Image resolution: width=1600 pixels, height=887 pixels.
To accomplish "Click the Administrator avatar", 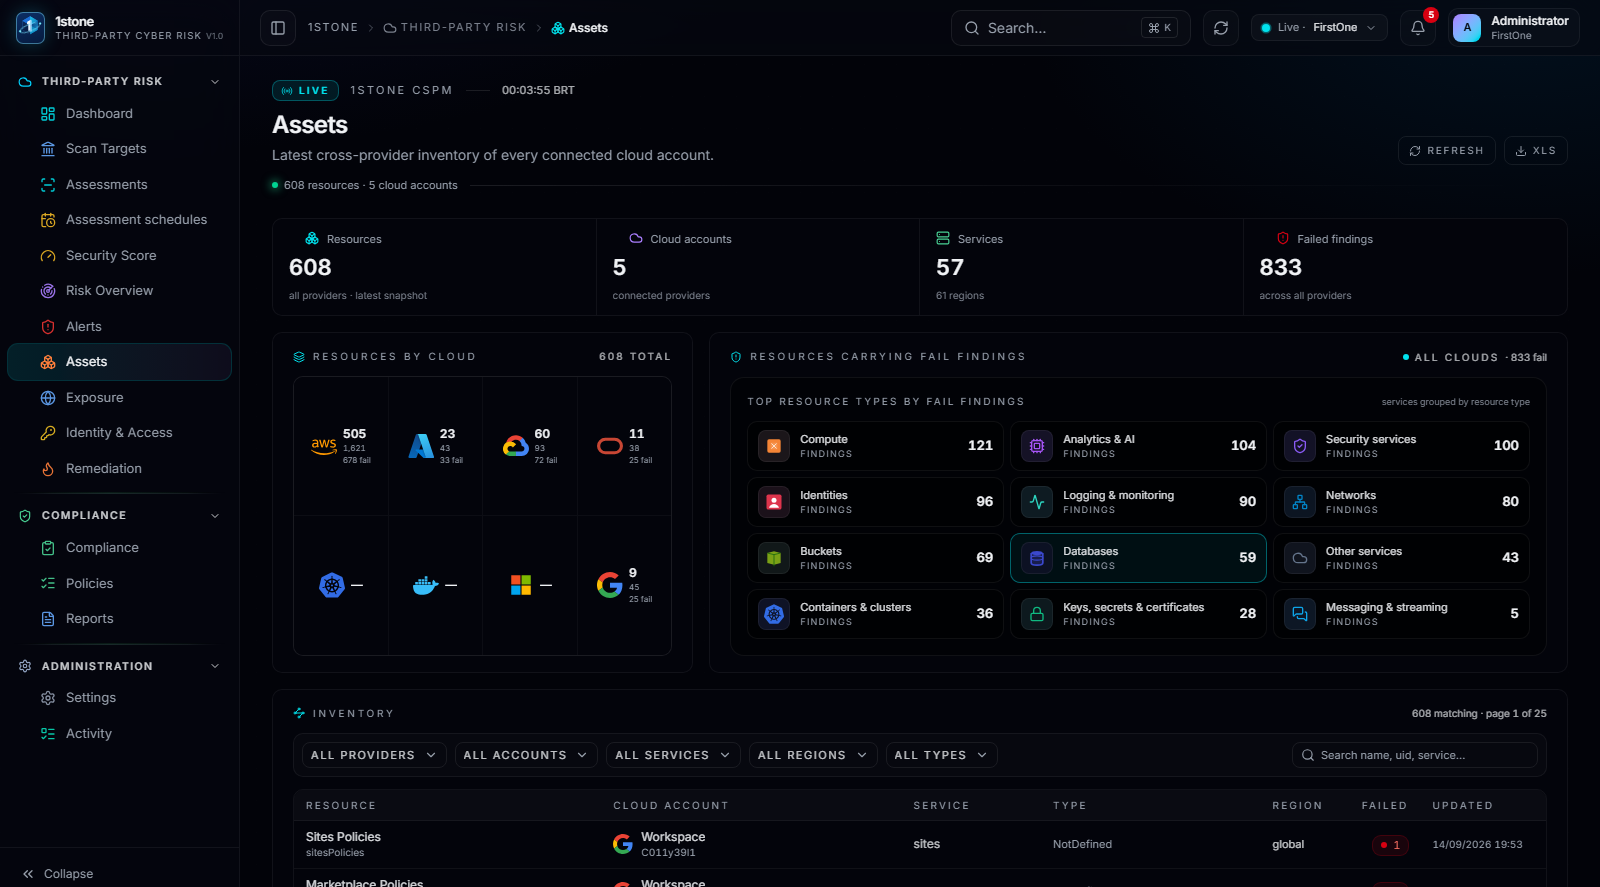I will pyautogui.click(x=1467, y=28).
